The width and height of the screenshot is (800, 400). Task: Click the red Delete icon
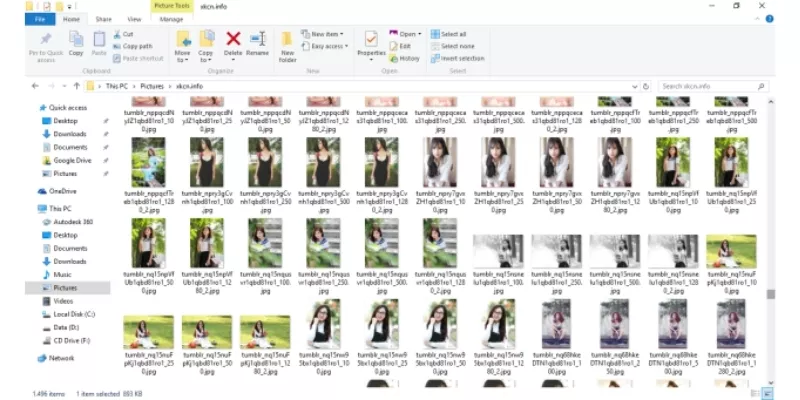[x=233, y=39]
